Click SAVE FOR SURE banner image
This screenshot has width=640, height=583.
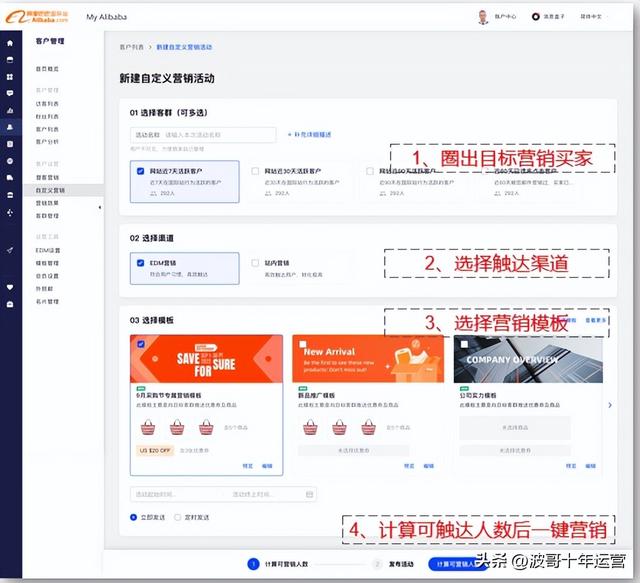(206, 358)
